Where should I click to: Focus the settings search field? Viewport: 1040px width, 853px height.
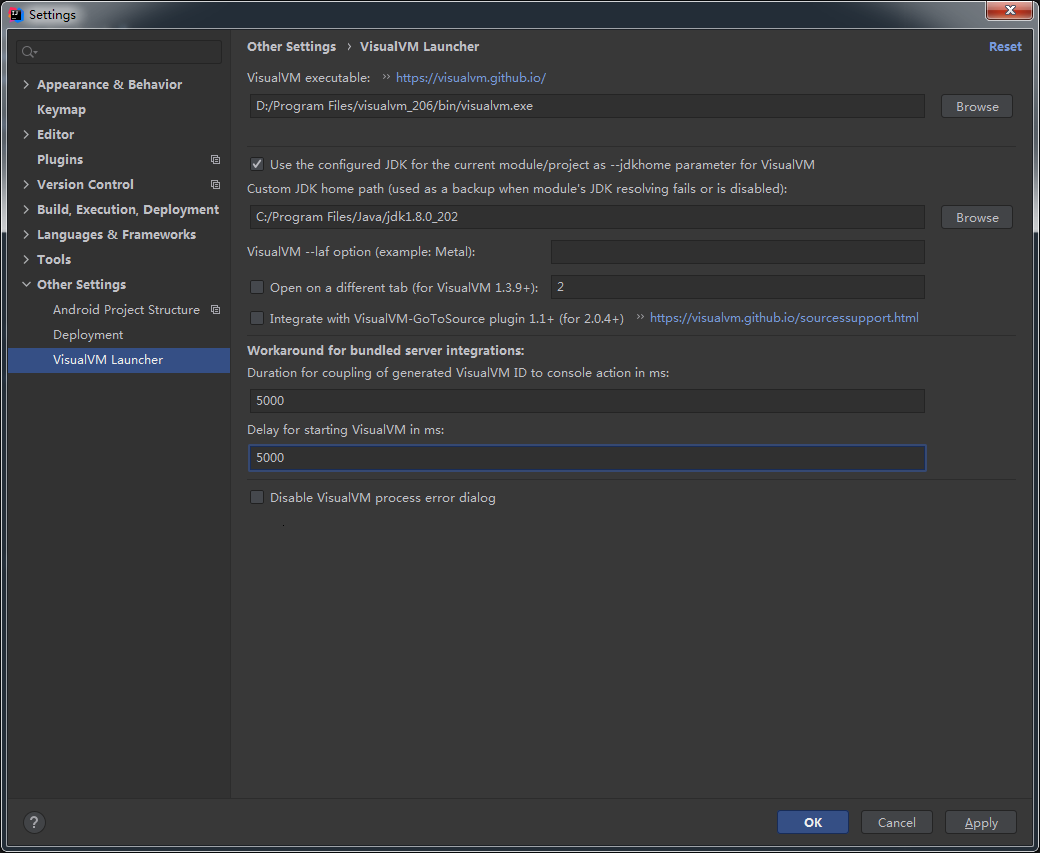(x=119, y=52)
